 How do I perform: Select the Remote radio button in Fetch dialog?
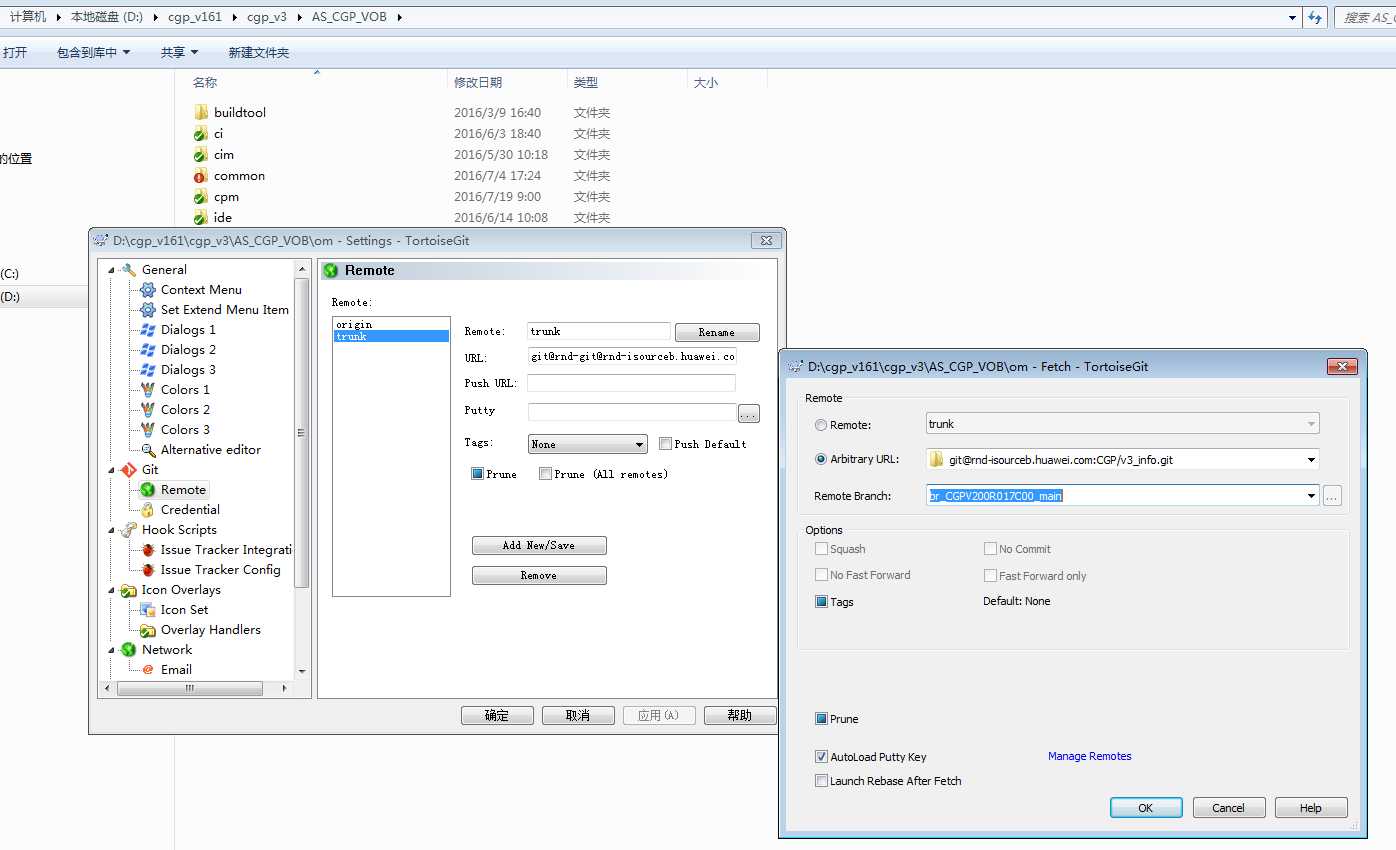pyautogui.click(x=821, y=425)
